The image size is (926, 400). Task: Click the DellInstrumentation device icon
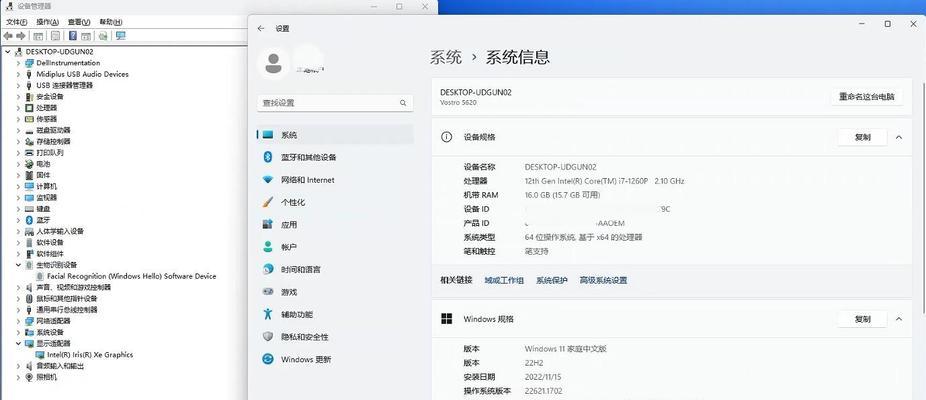pos(30,63)
